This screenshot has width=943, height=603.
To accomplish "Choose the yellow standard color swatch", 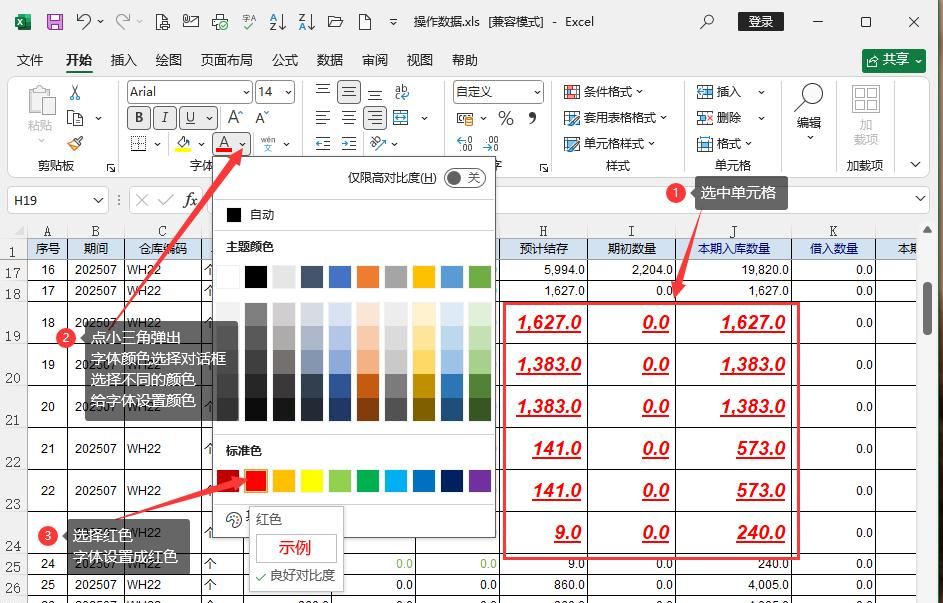I will coord(312,481).
